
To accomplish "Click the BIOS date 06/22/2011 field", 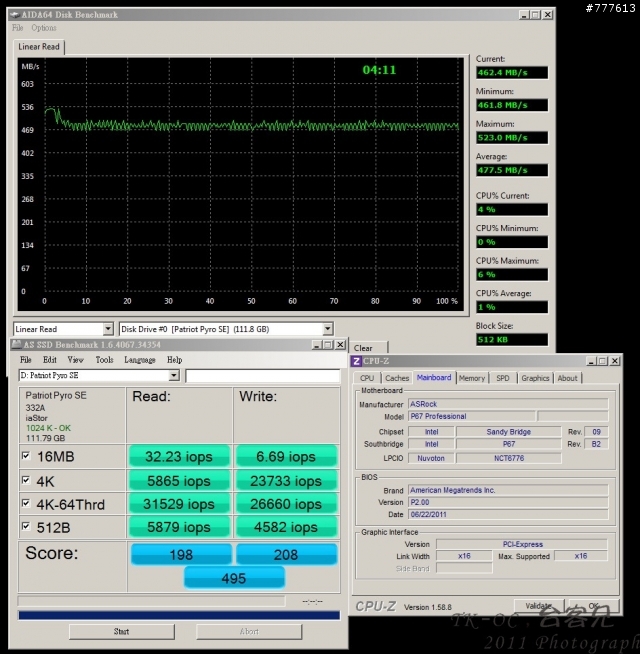I will [x=508, y=515].
